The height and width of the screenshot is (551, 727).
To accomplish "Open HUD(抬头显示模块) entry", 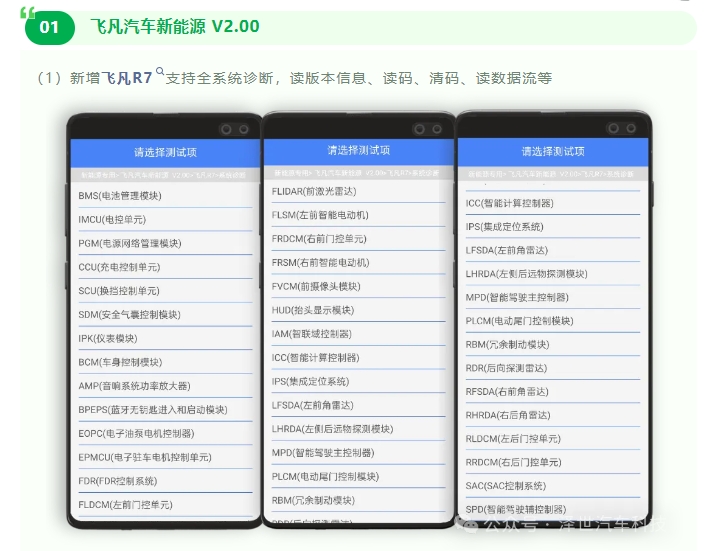I will [358, 310].
